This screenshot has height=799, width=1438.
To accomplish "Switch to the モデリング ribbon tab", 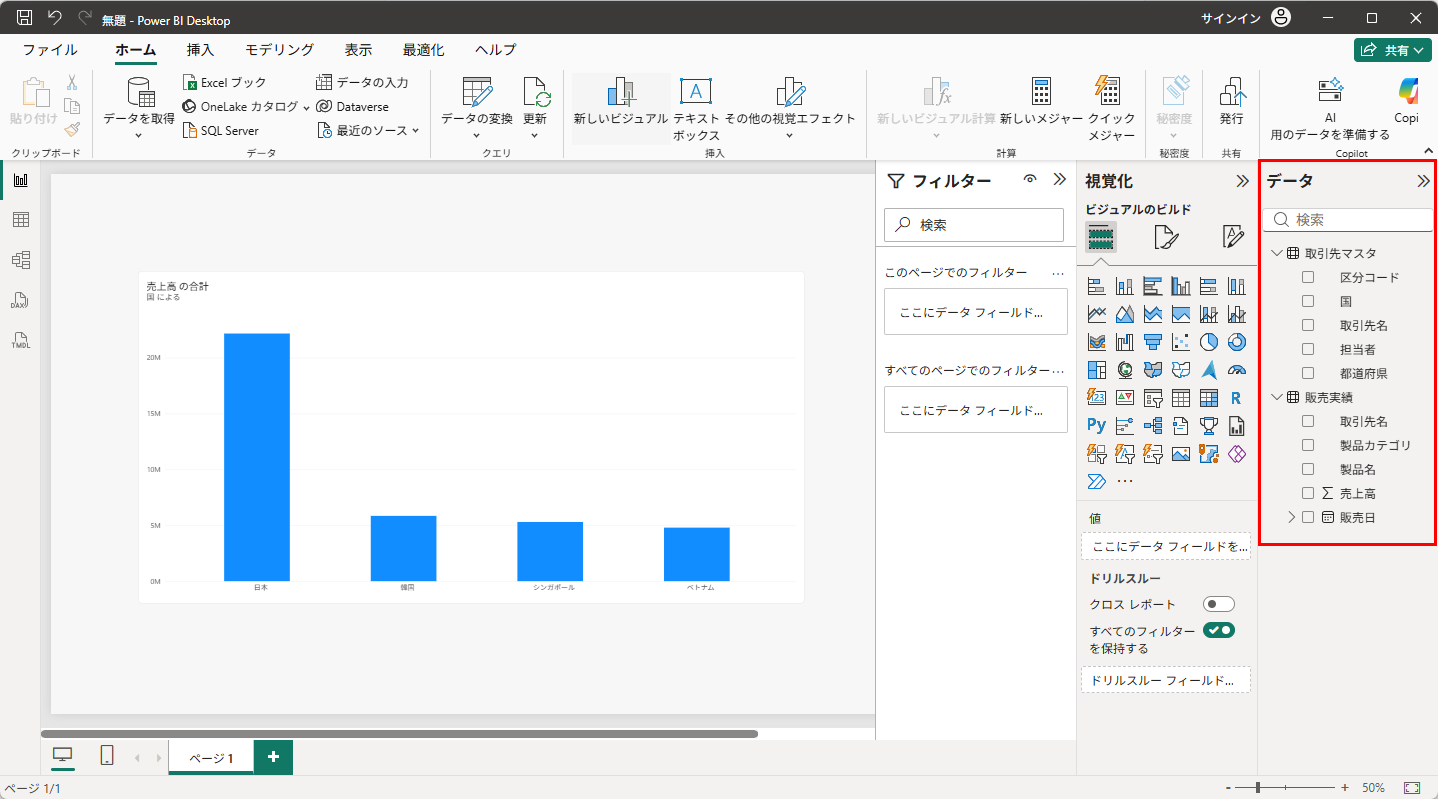I will pyautogui.click(x=280, y=50).
